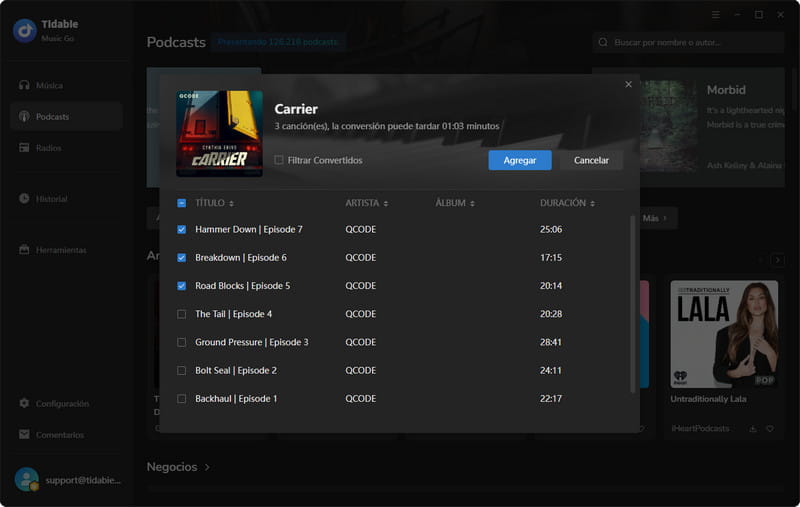This screenshot has height=507, width=800.
Task: Click the Negocios section heading
Action: (172, 467)
